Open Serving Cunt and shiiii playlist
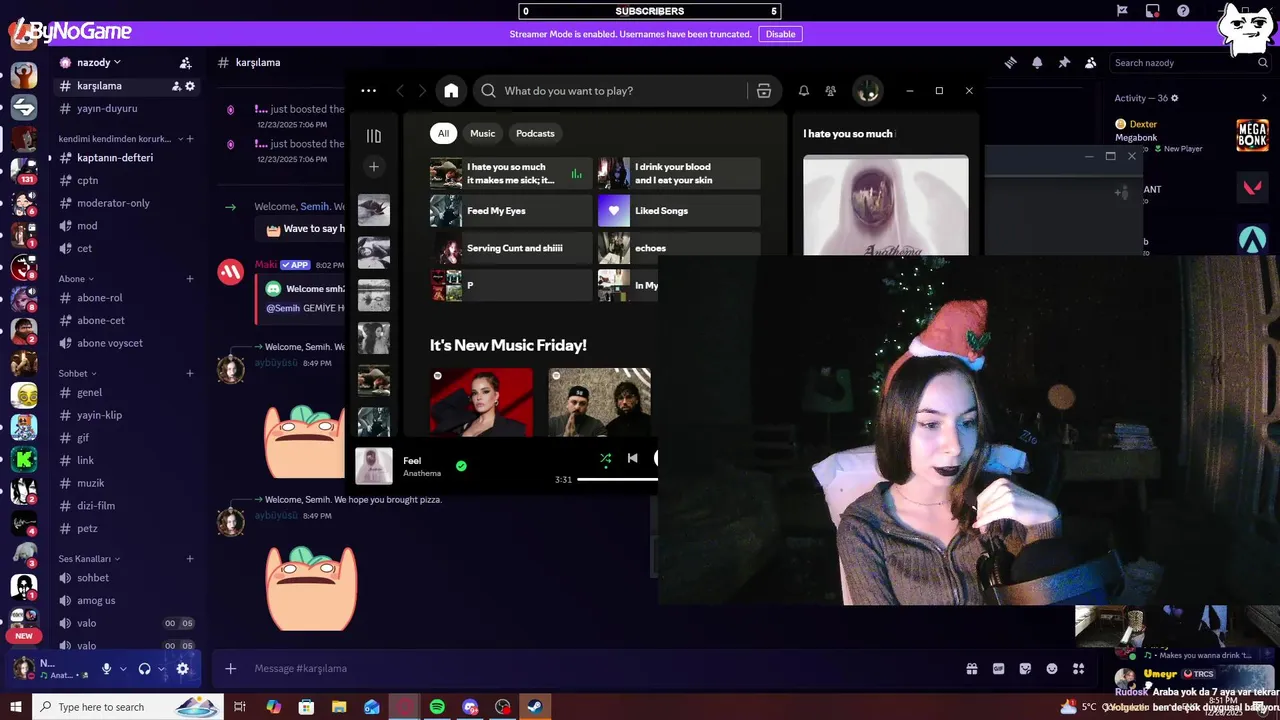Screen dimensions: 1280x720 tap(511, 248)
